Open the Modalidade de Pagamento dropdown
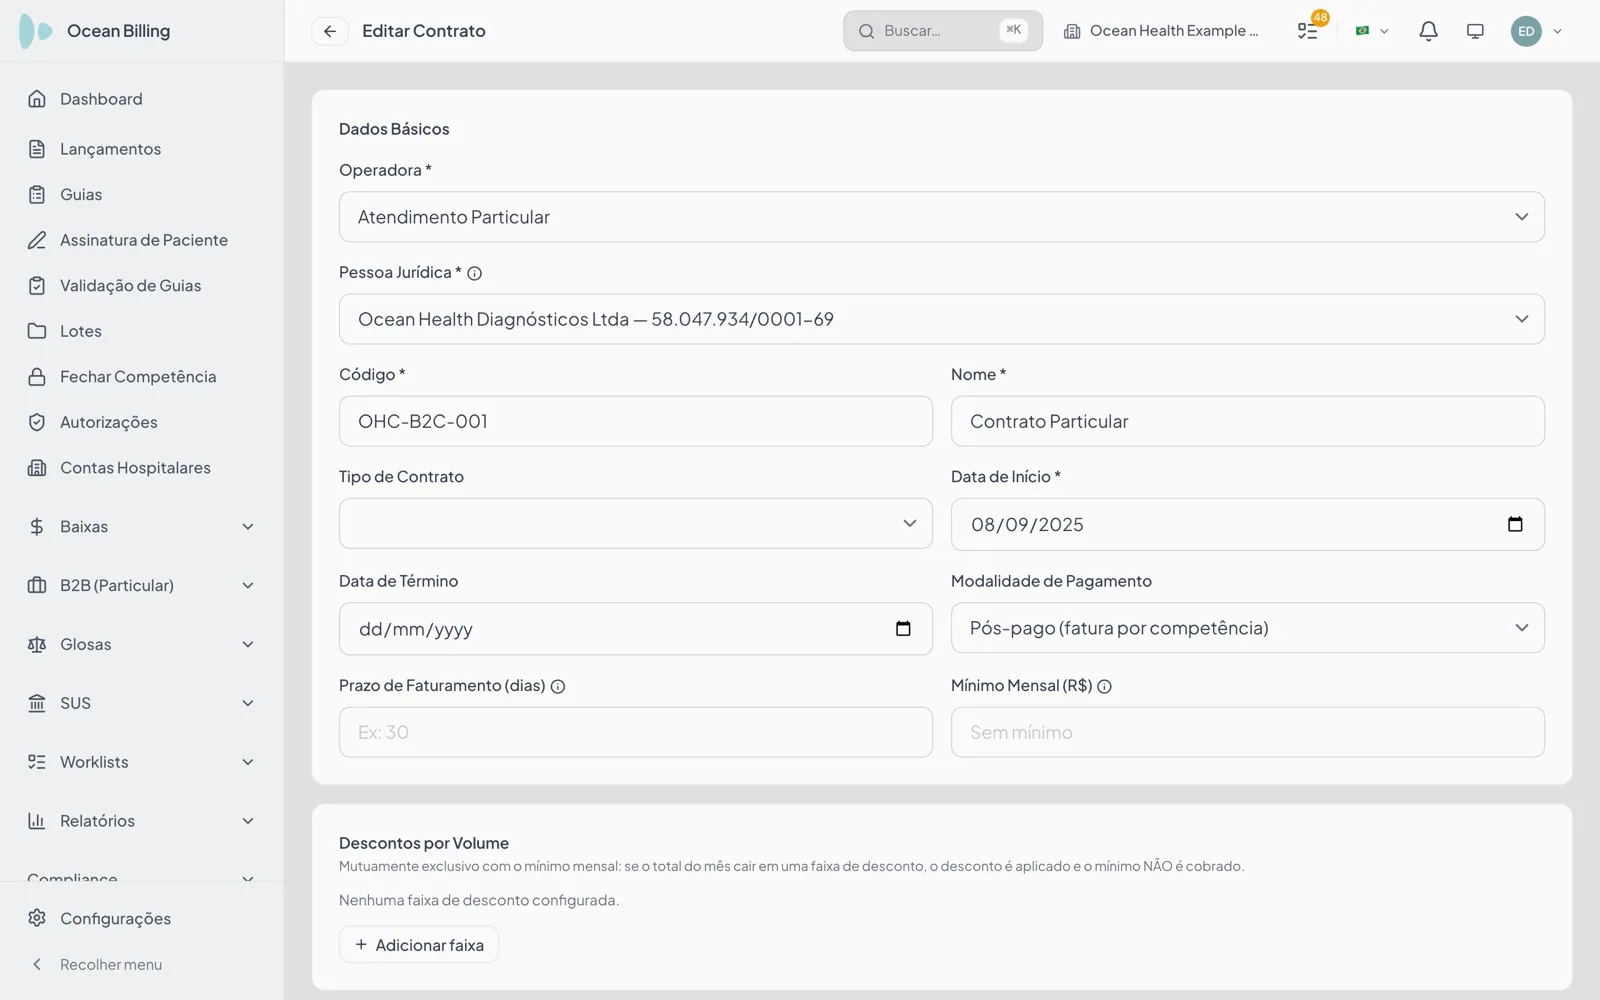Screen dimensions: 1600x1000 1247,628
